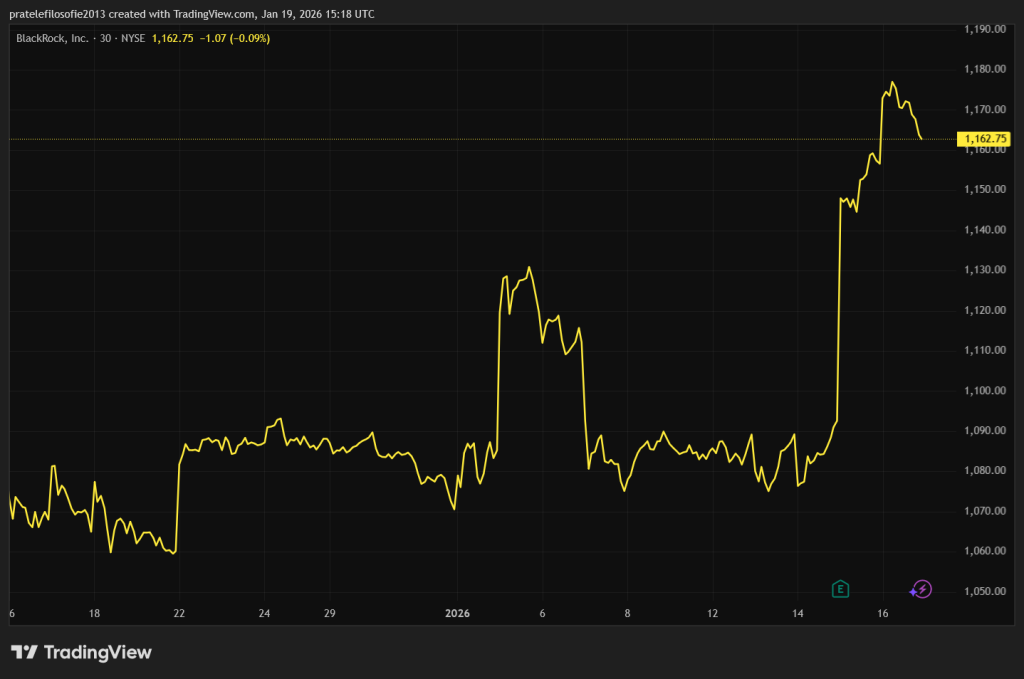
Task: Click the green earnings E icon
Action: point(841,589)
